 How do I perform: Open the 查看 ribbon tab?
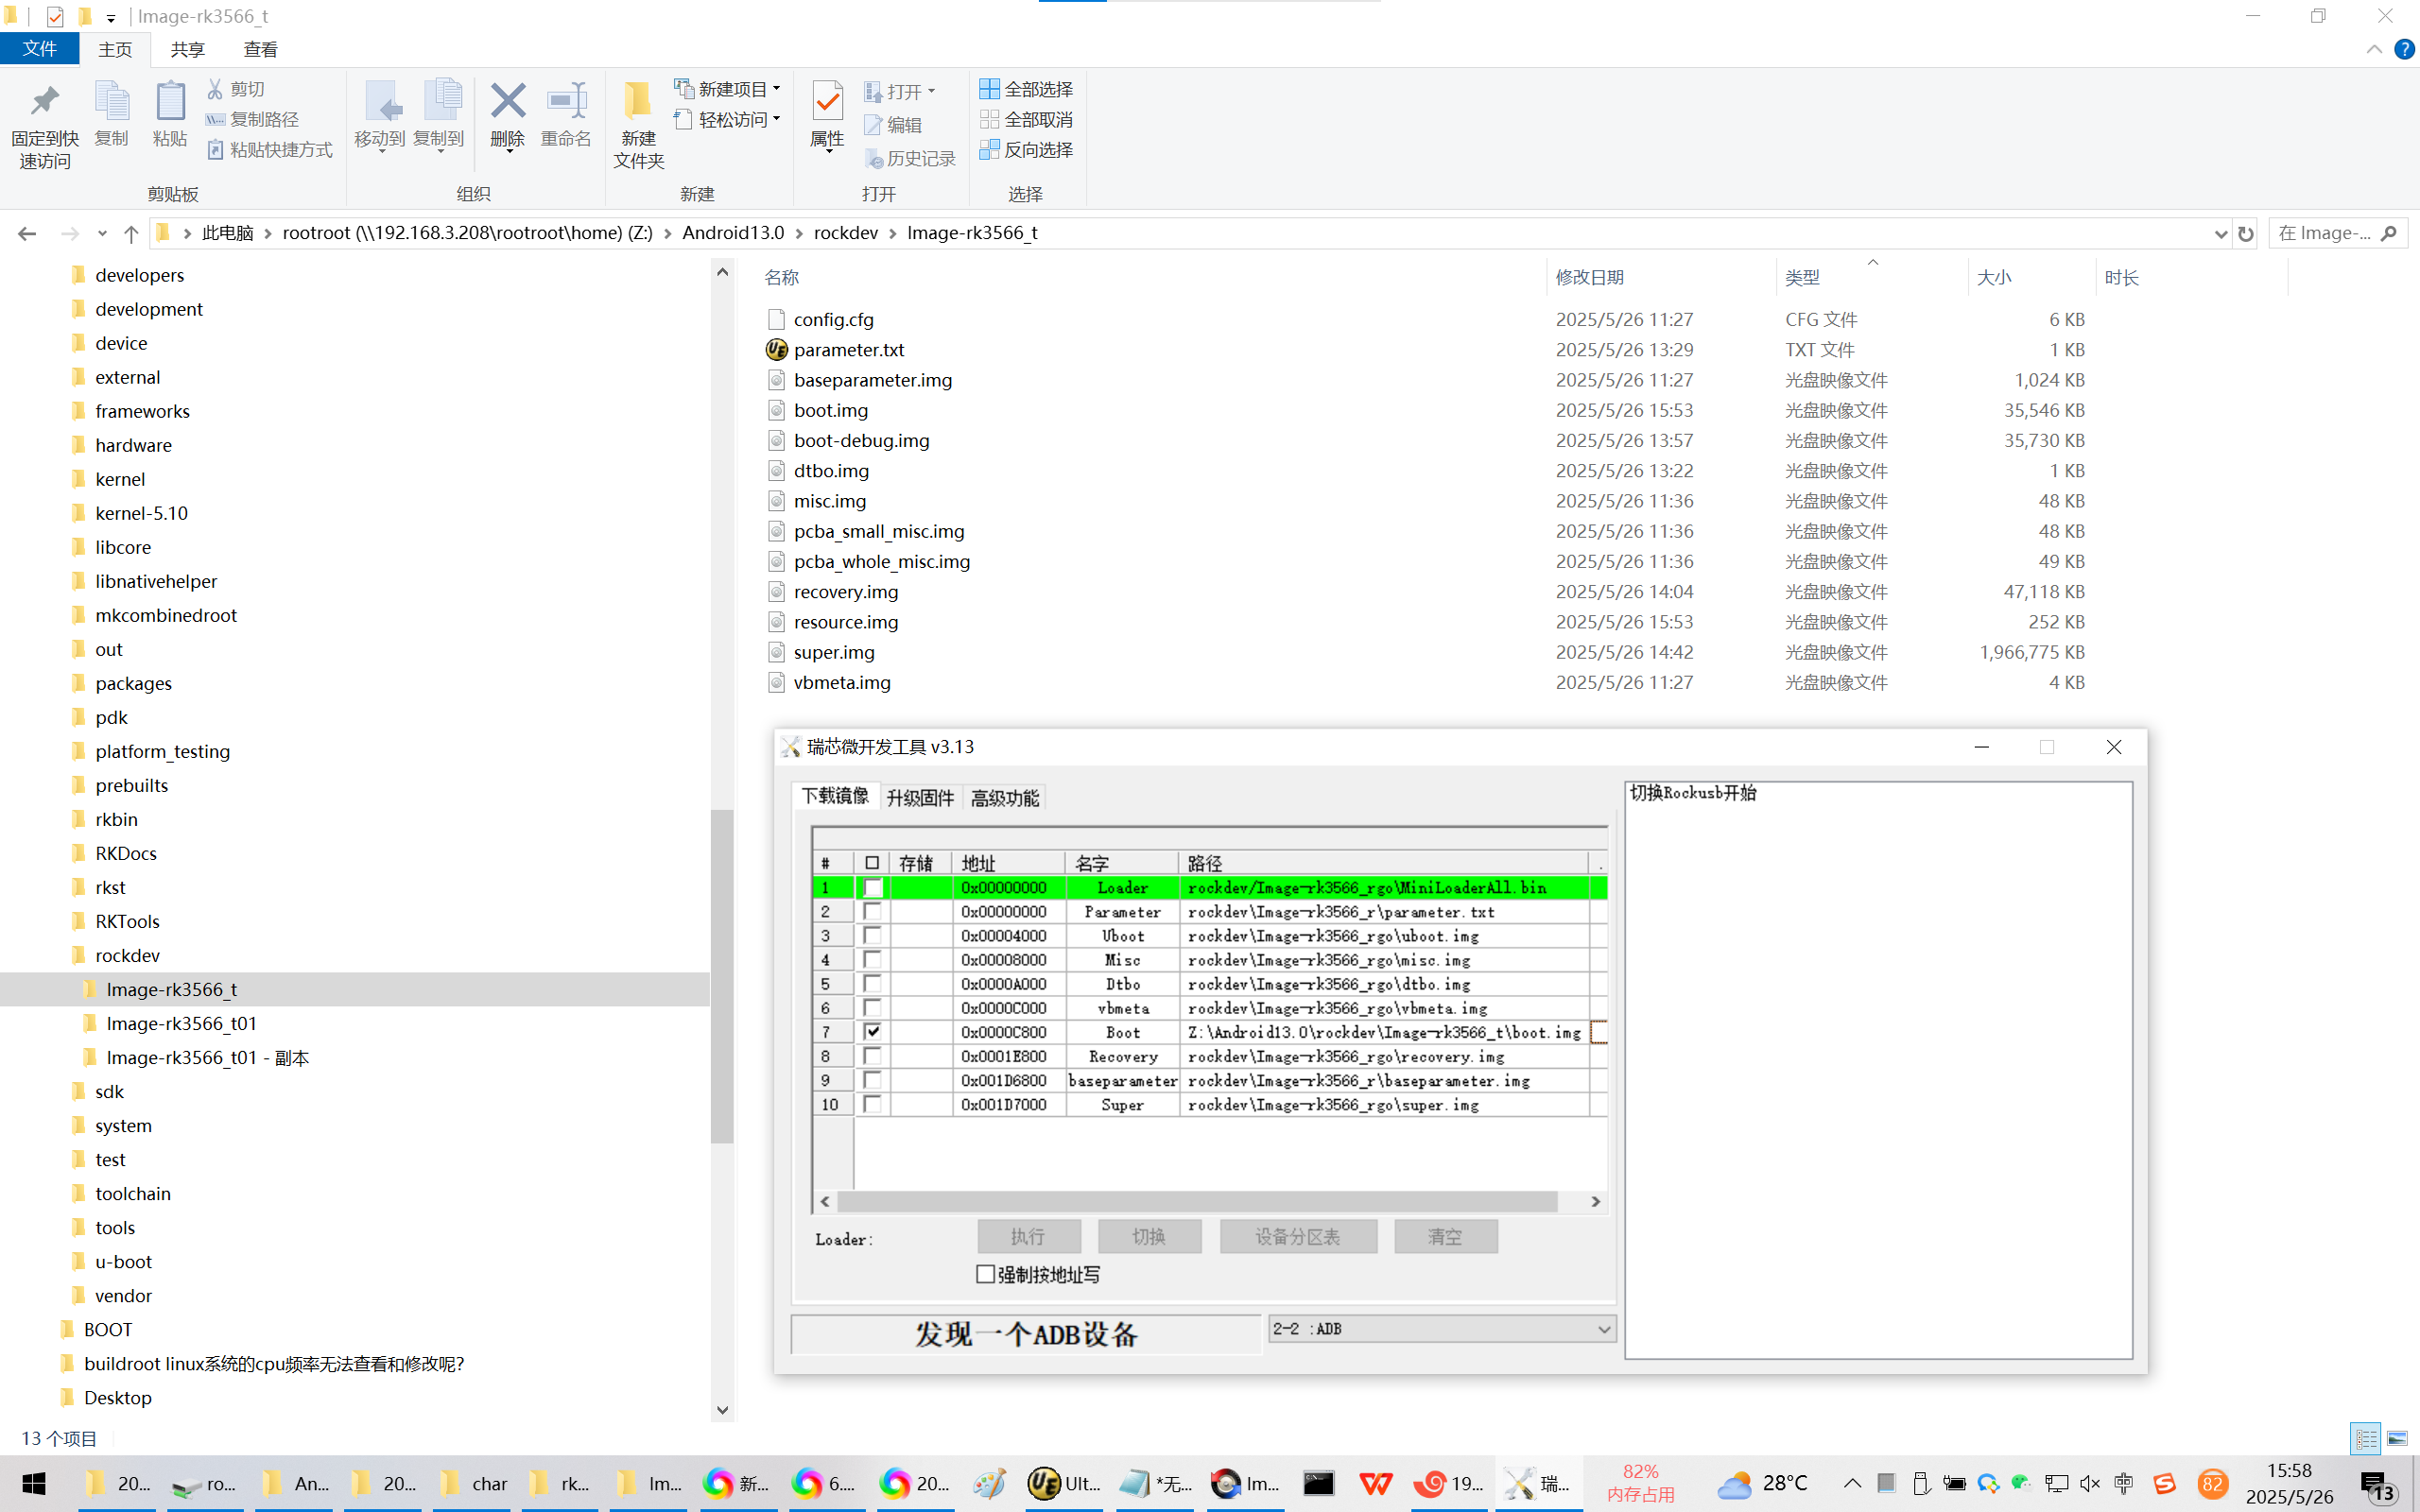tap(260, 49)
